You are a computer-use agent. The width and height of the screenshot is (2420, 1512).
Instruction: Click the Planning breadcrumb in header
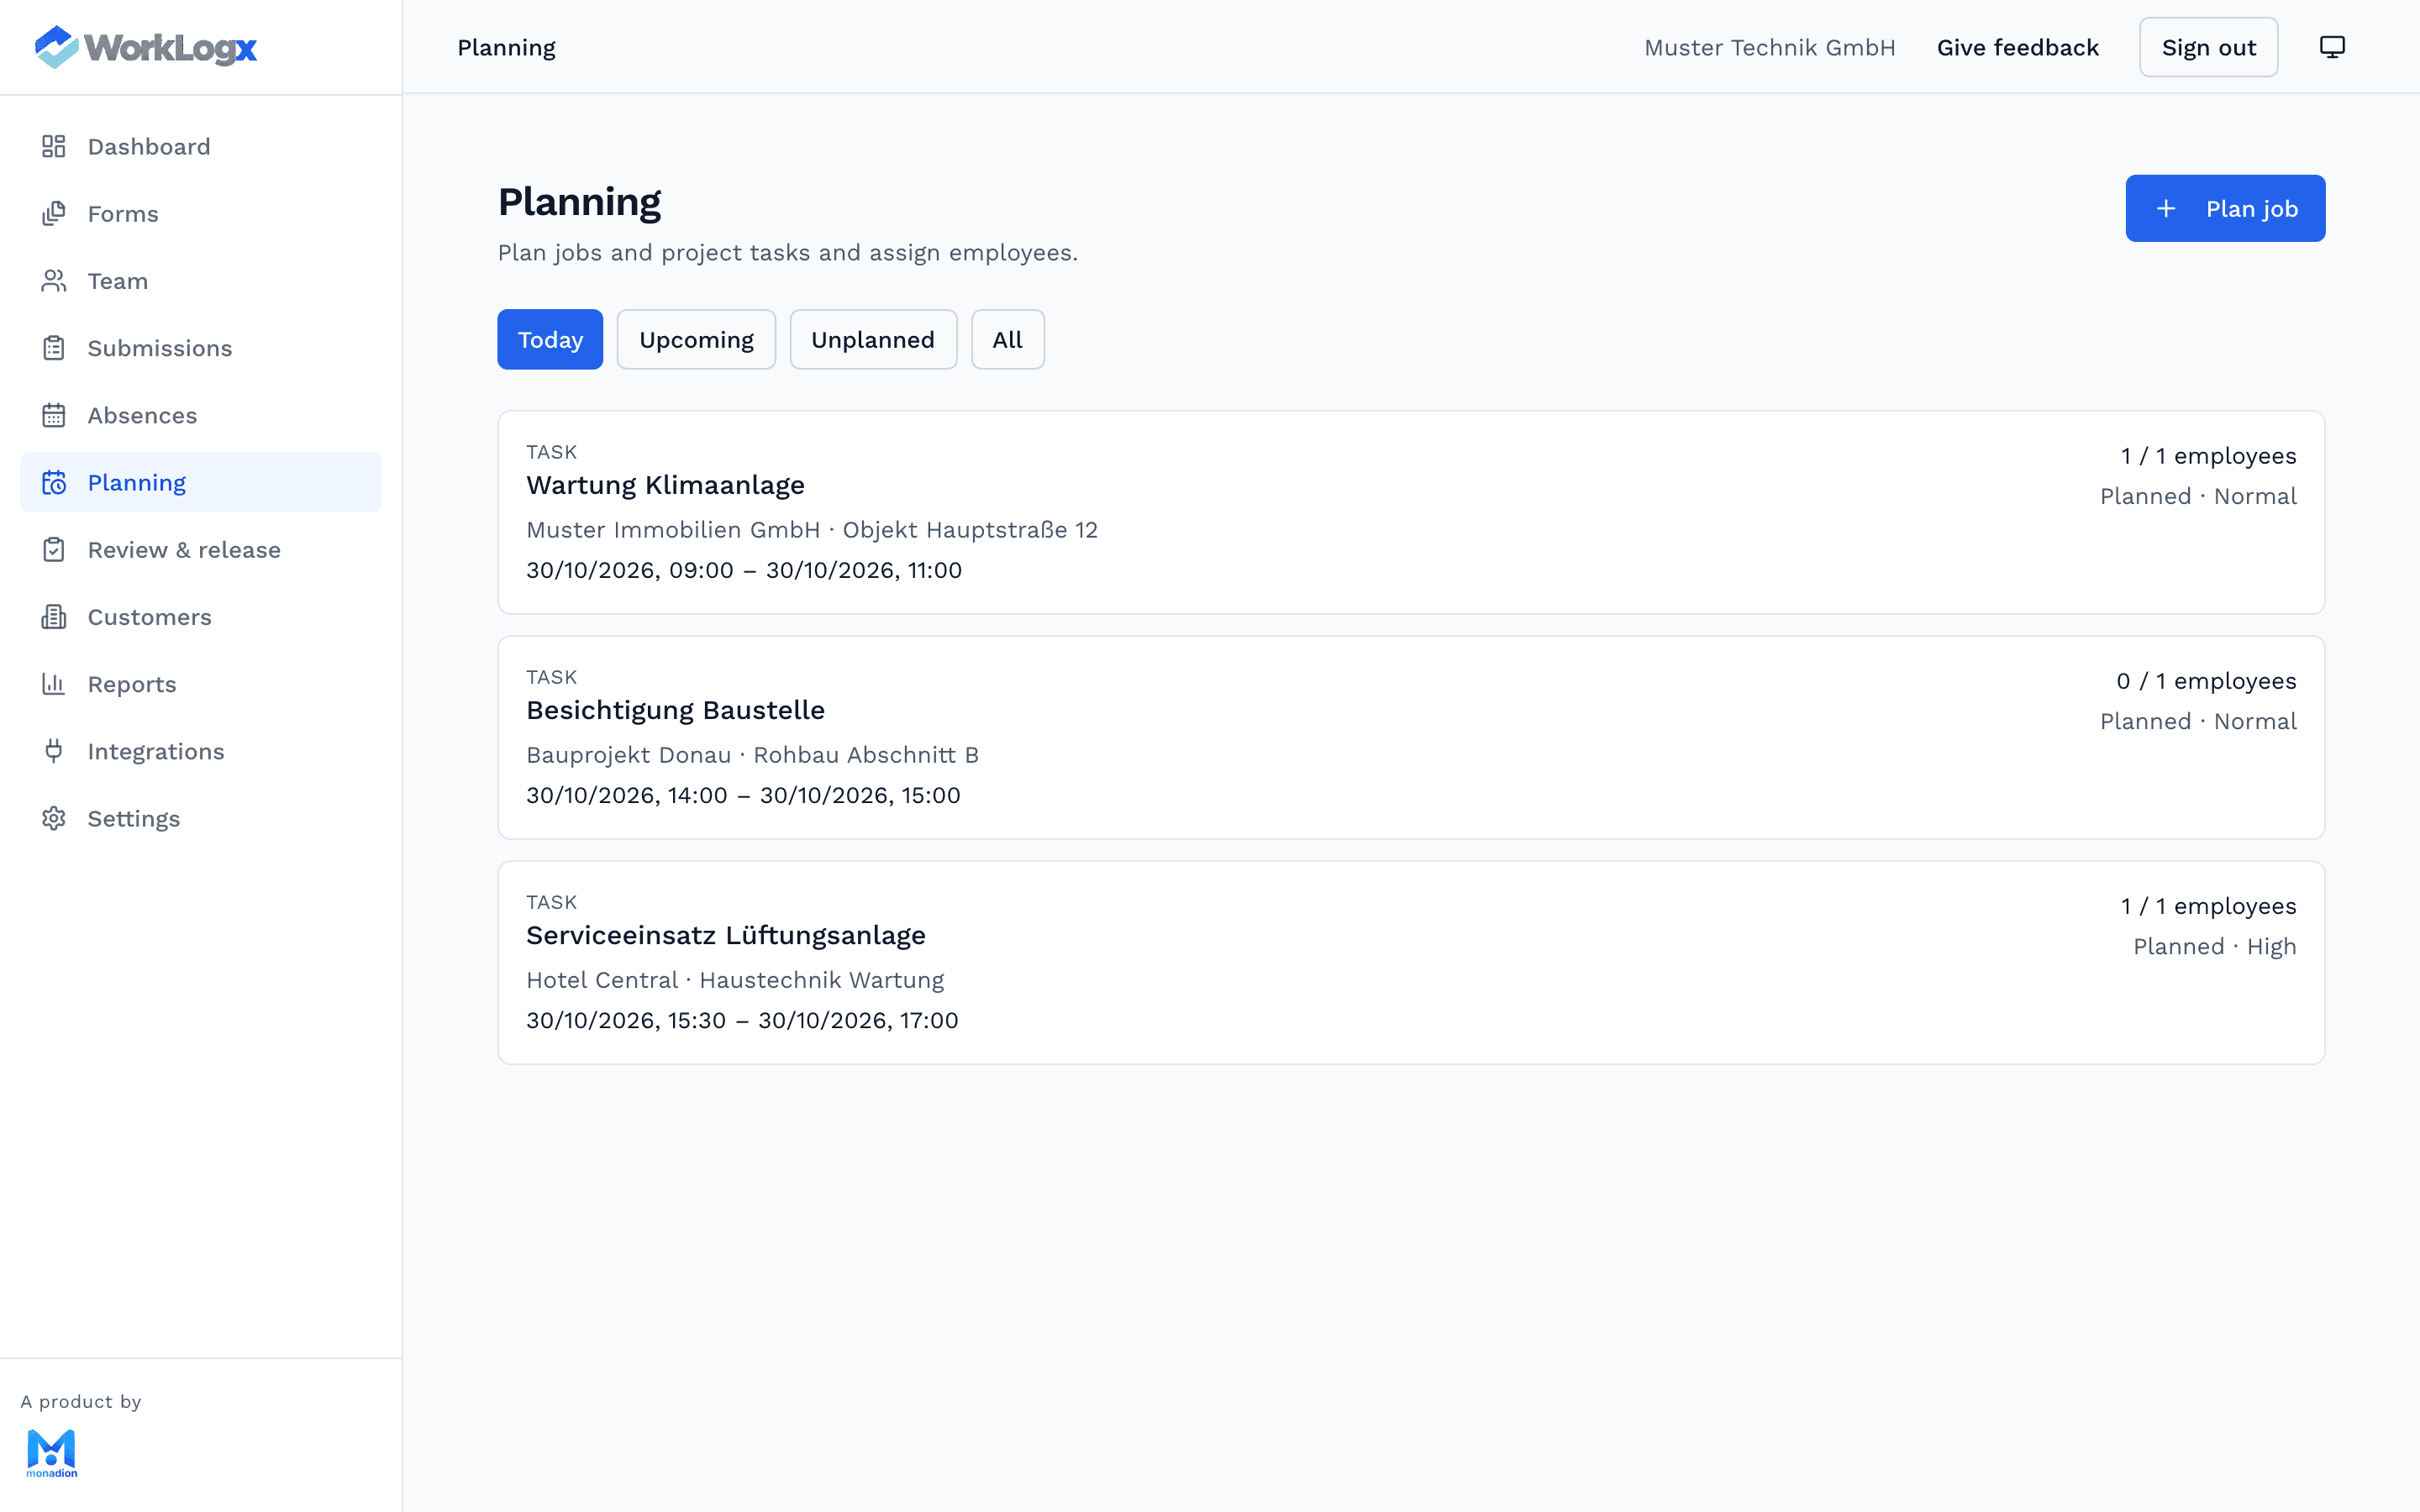click(x=506, y=47)
